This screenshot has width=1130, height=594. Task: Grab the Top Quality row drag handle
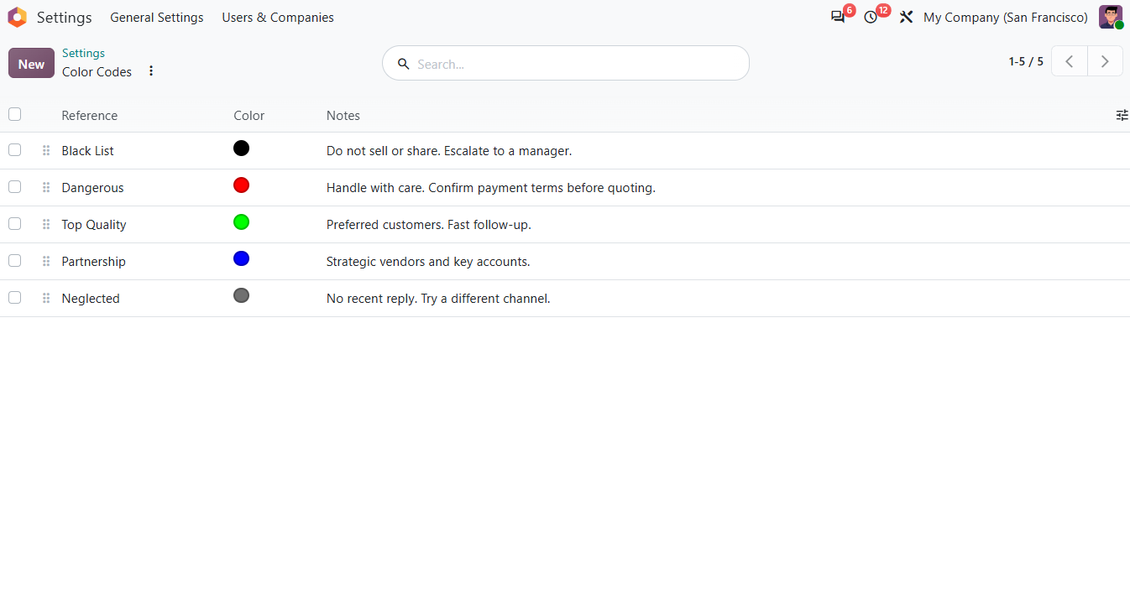tap(46, 224)
